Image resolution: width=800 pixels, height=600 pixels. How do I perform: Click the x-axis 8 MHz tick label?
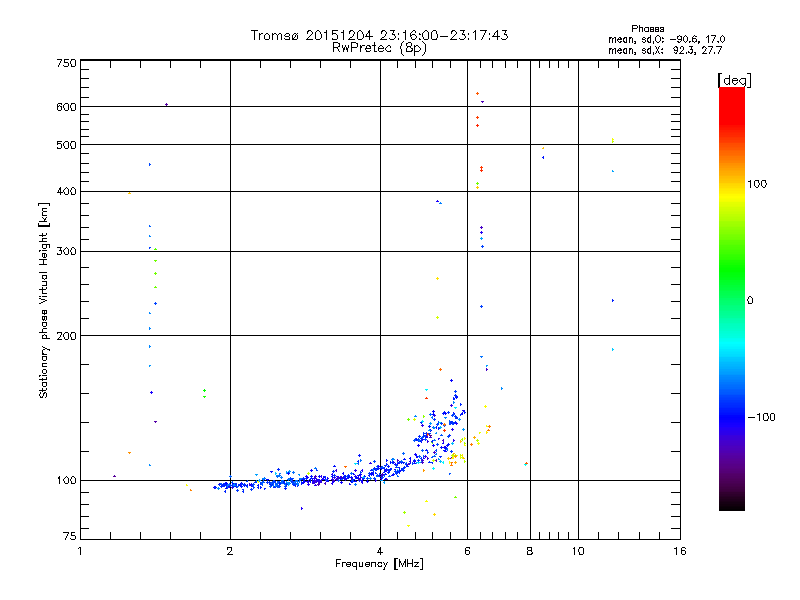point(530,551)
